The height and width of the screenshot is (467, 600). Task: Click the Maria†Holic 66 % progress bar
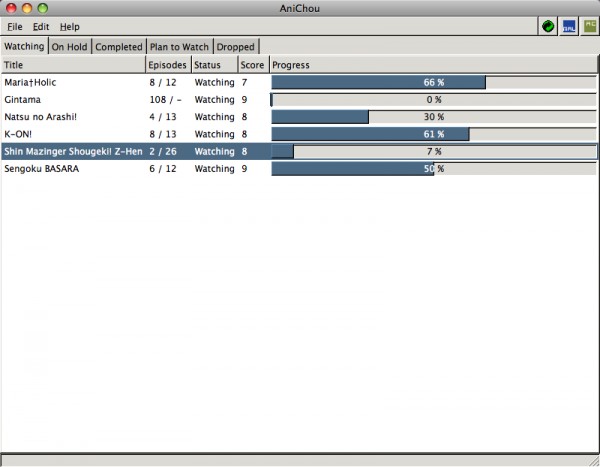pyautogui.click(x=434, y=82)
